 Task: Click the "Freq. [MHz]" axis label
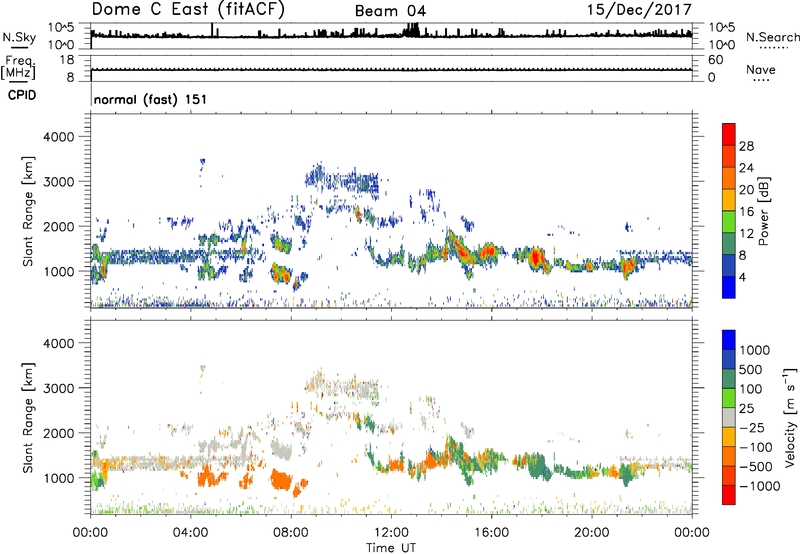pyautogui.click(x=19, y=68)
